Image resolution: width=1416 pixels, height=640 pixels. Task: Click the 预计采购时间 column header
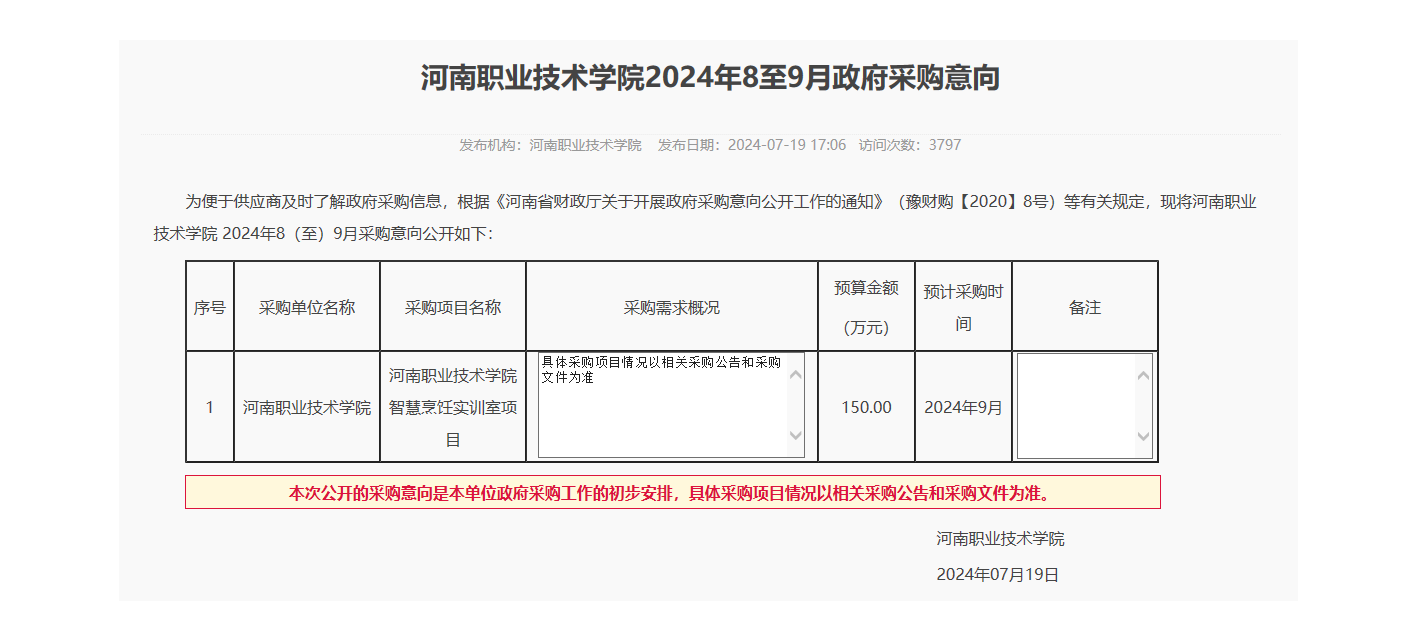[963, 307]
